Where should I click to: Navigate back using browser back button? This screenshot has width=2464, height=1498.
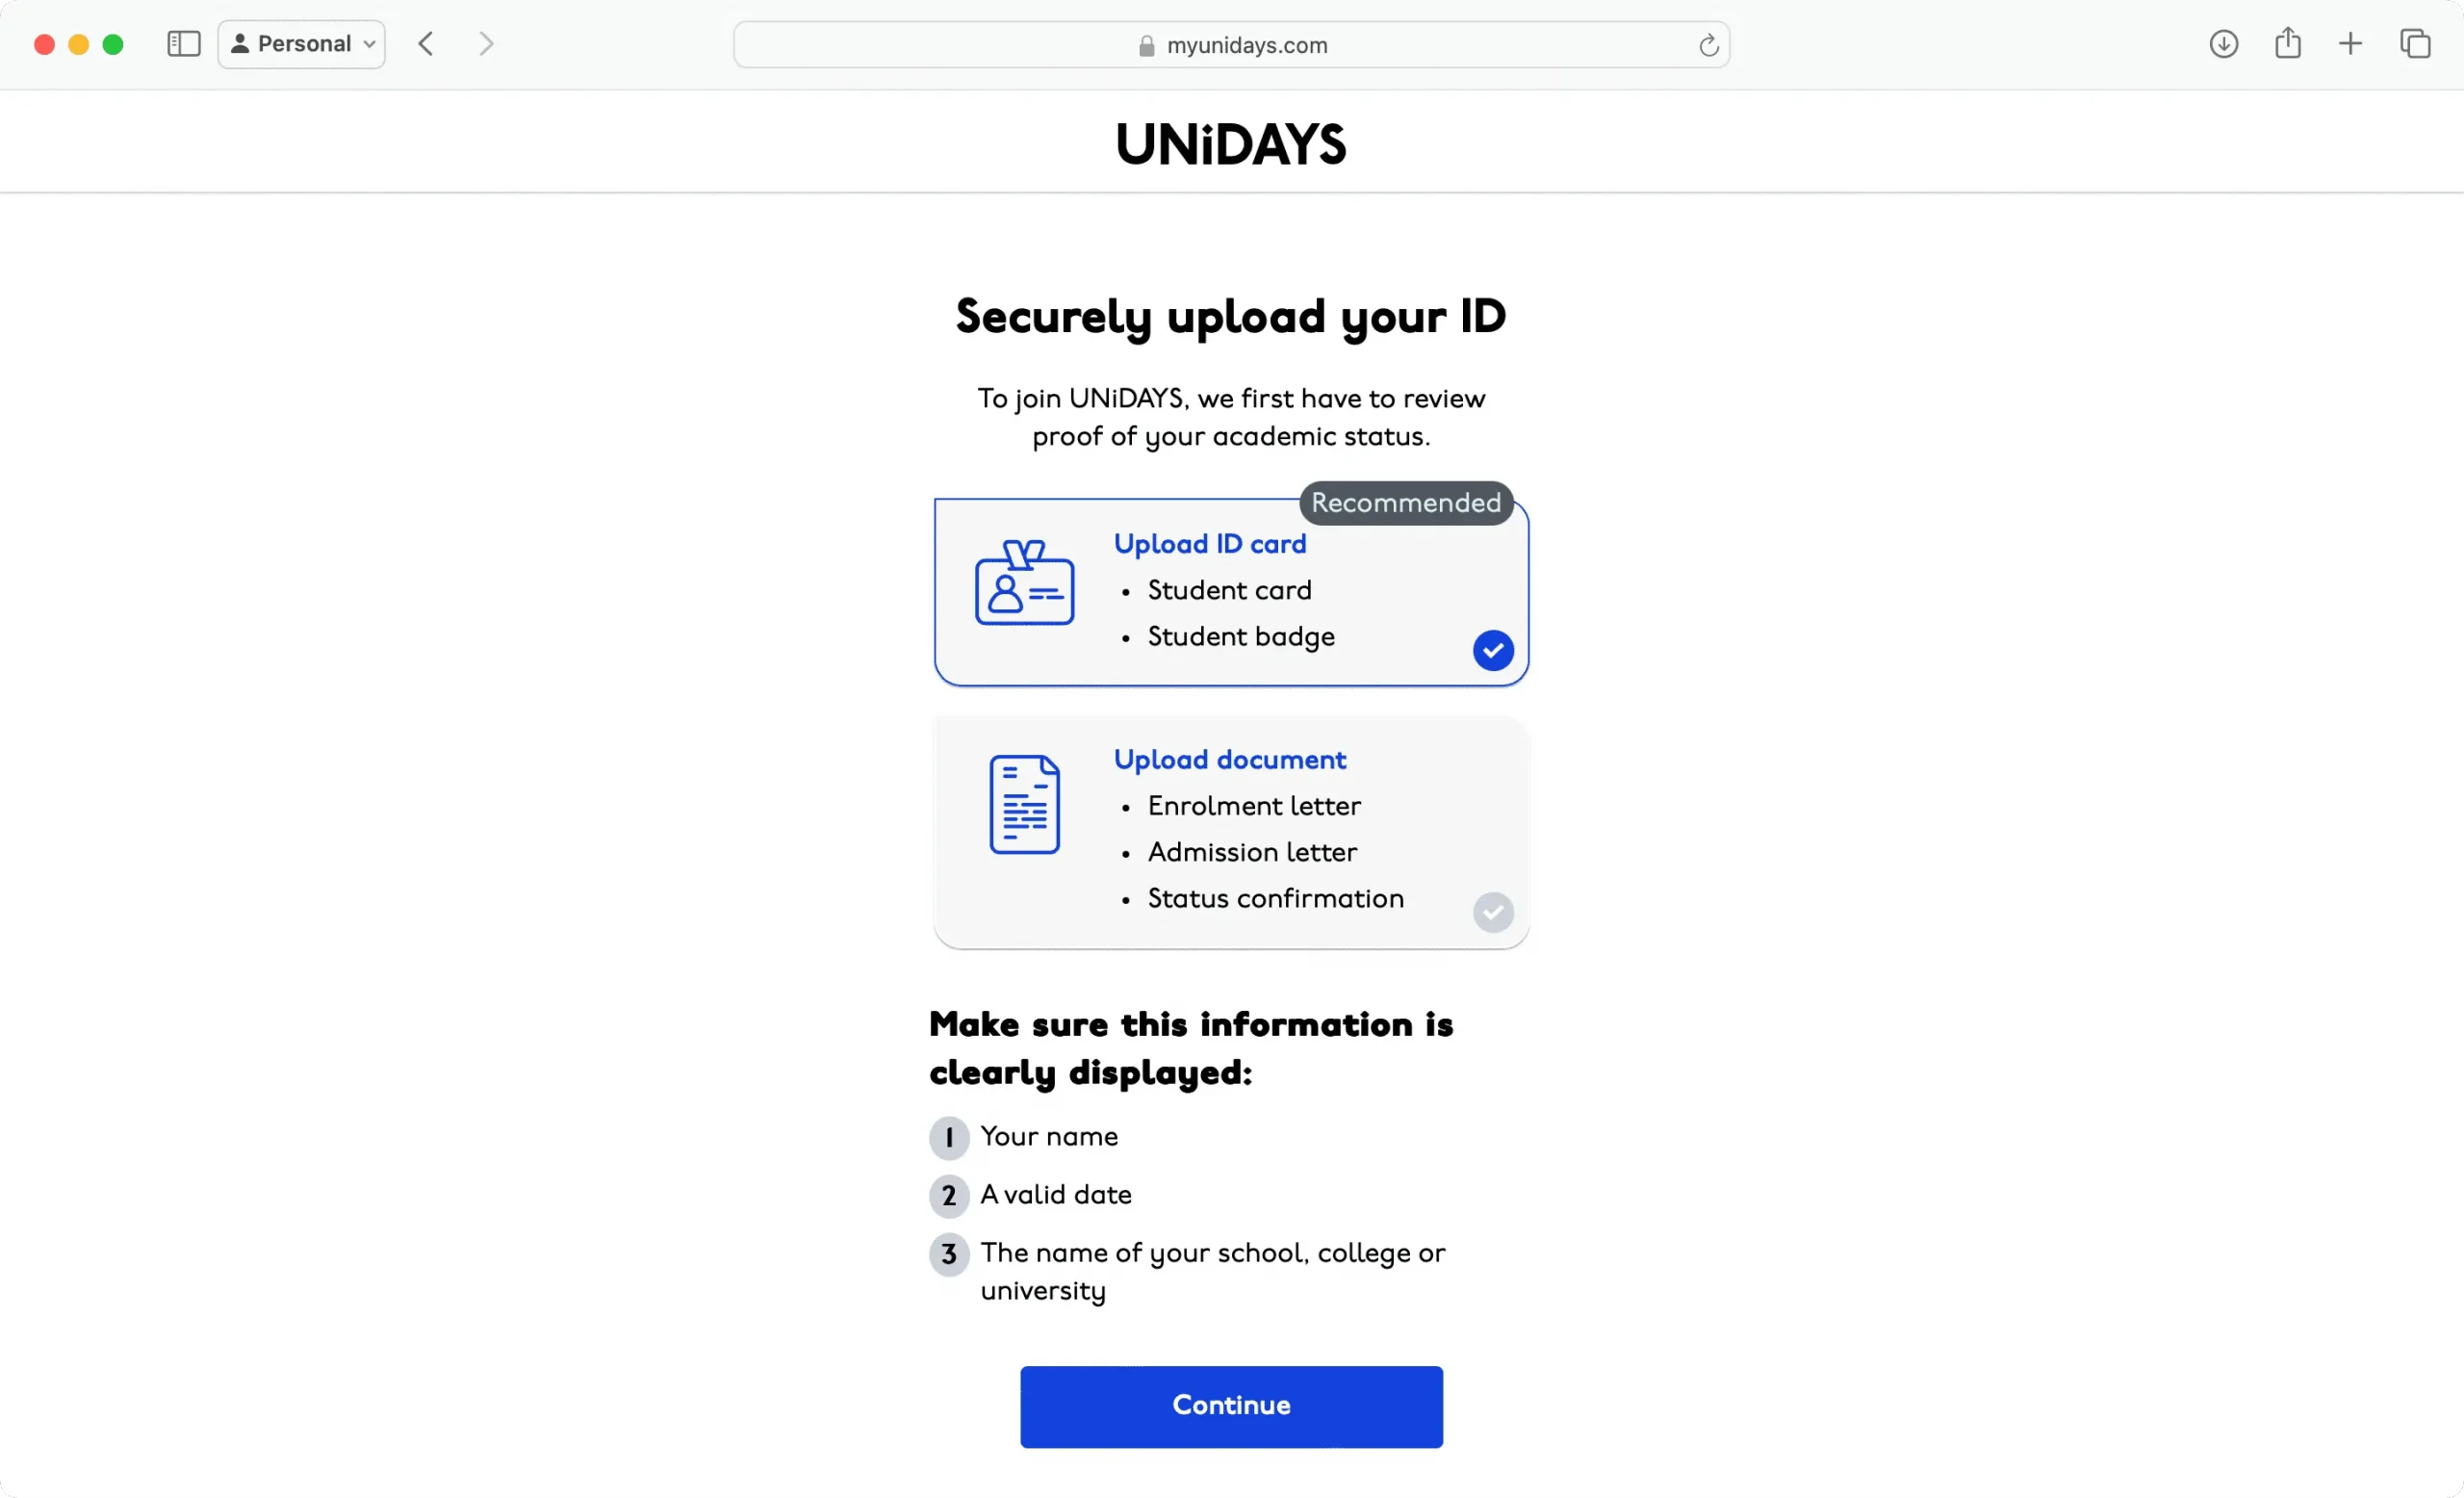423,44
